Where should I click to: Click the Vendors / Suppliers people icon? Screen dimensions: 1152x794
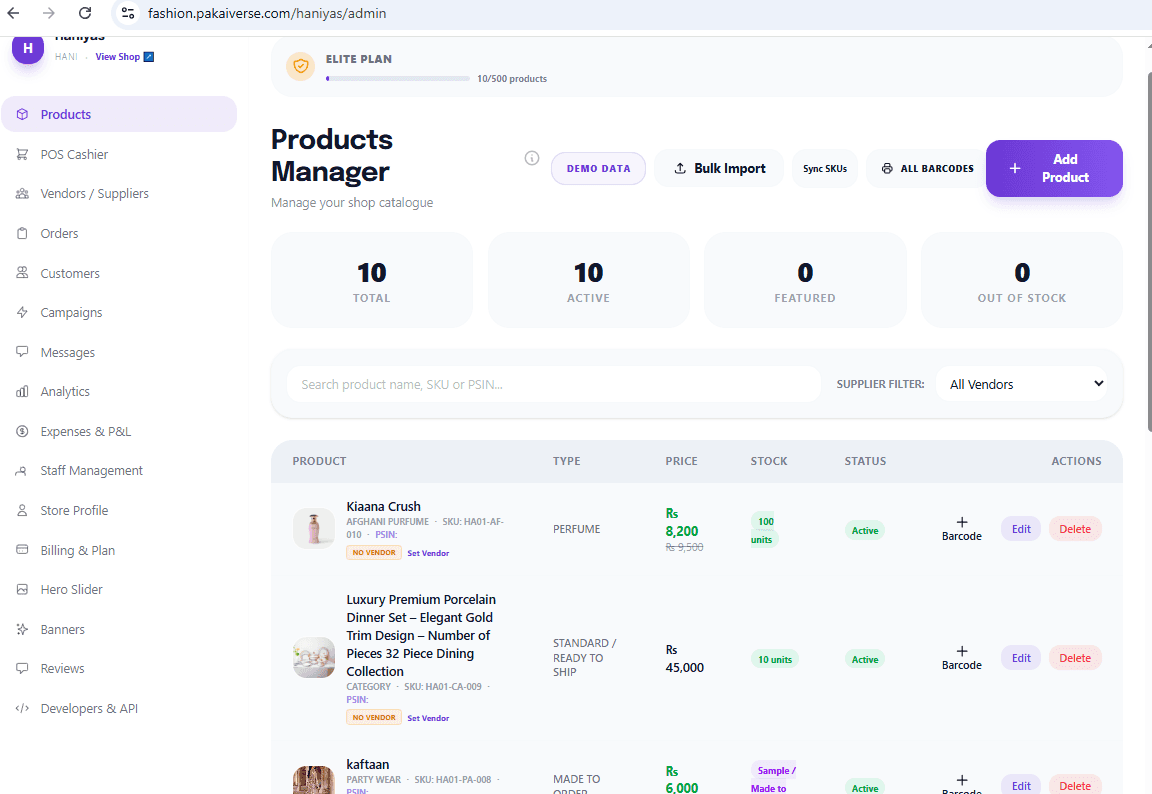click(x=22, y=193)
